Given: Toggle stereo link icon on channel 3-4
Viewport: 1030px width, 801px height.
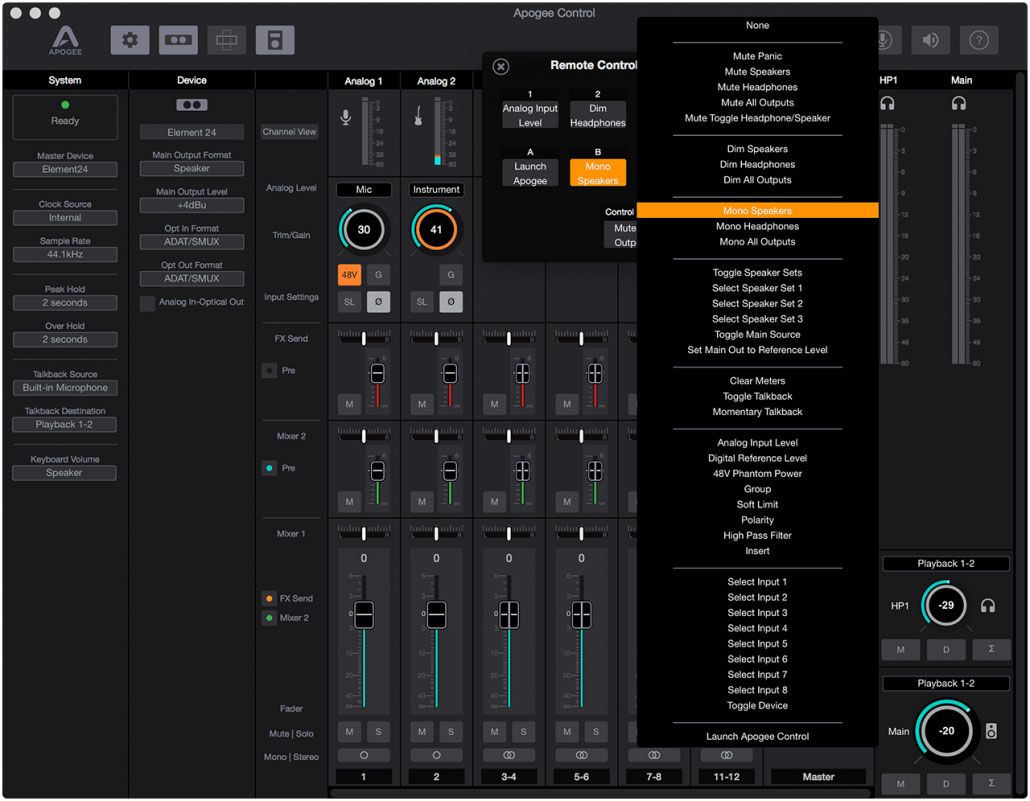Looking at the screenshot, I should click(x=509, y=755).
